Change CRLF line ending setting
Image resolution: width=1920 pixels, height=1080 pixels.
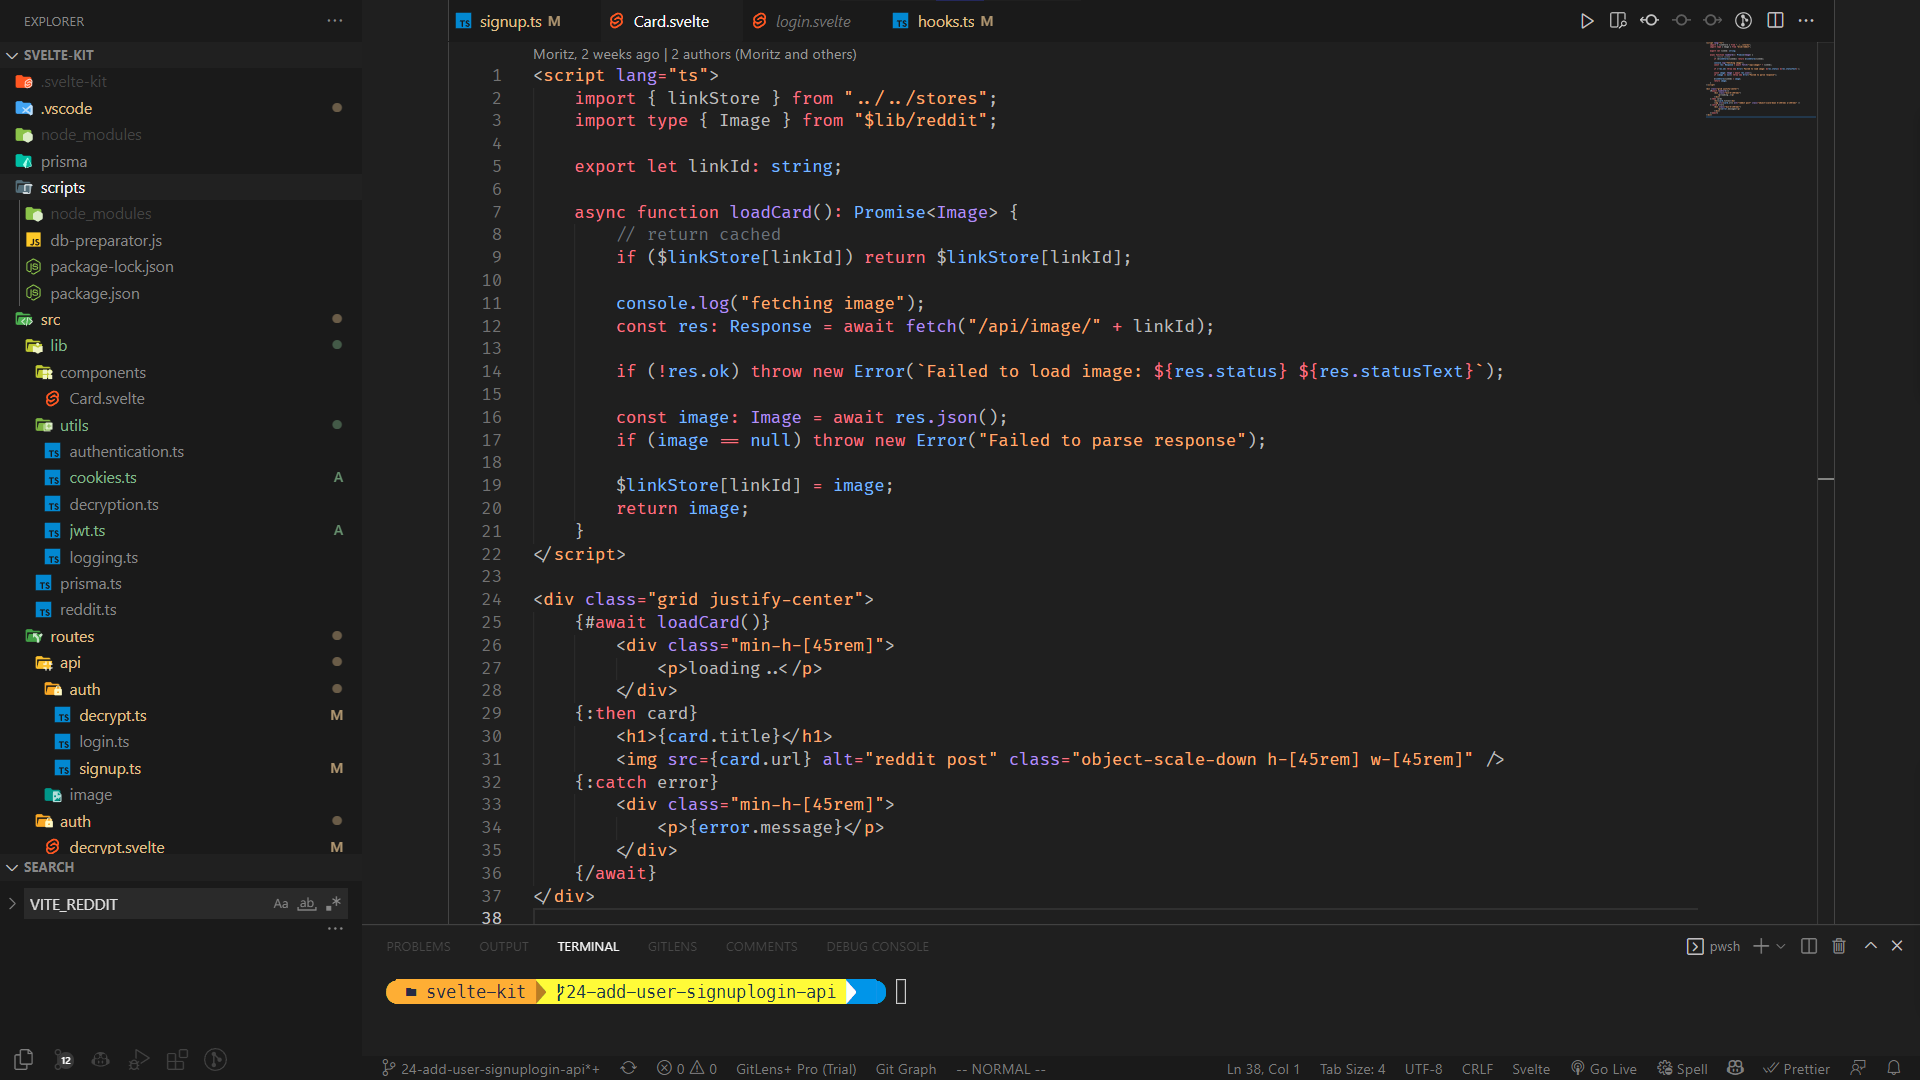tap(1477, 1068)
